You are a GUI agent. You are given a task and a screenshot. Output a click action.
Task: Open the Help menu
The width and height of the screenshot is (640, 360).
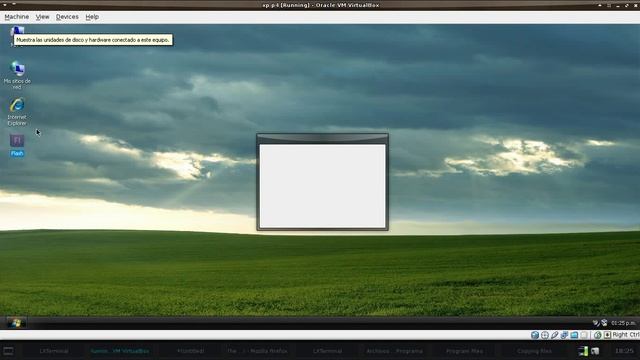click(92, 17)
